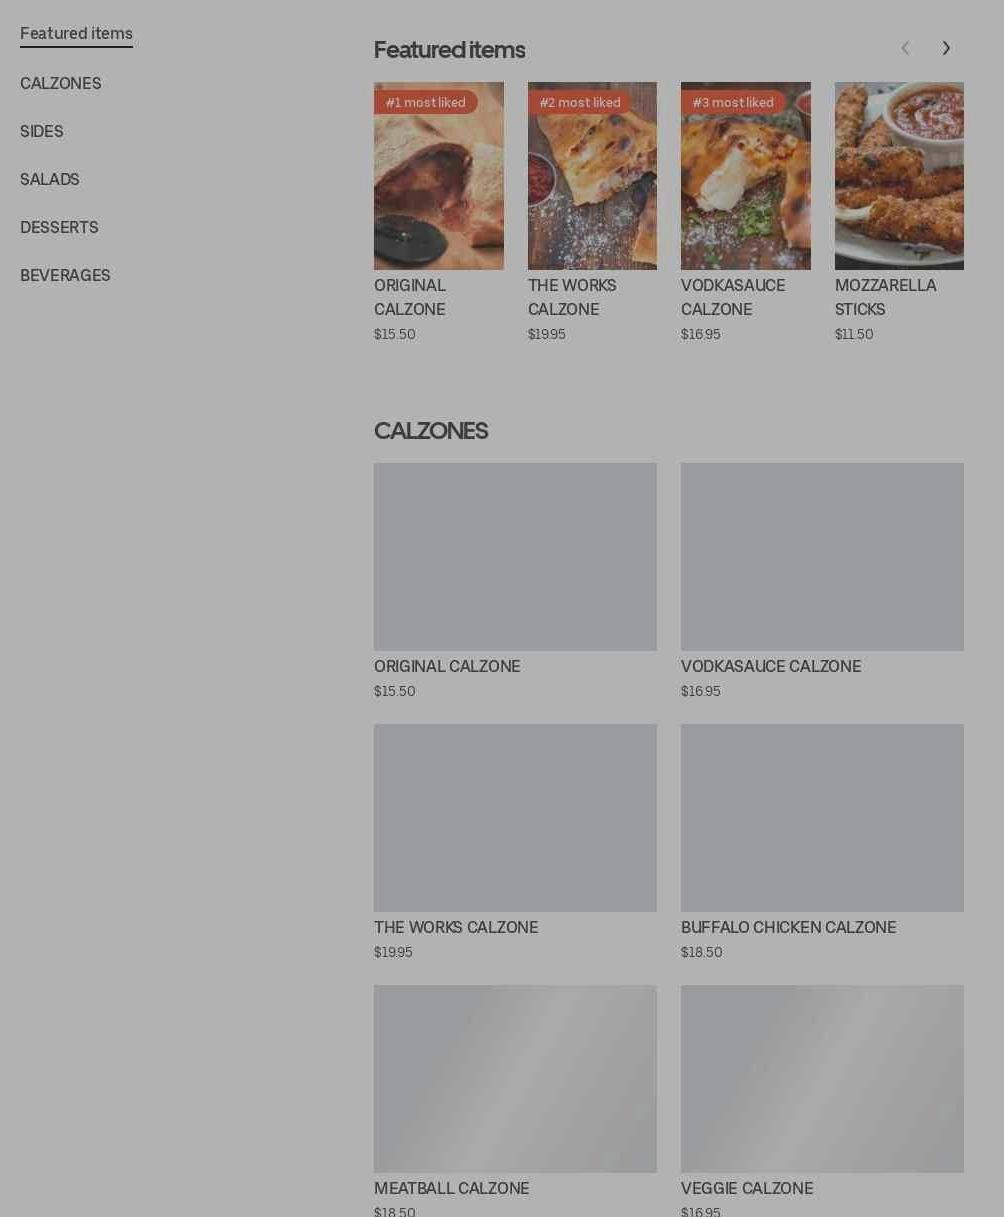The image size is (1004, 1217).
Task: Jump to the CALZONES menu section
Action: tap(61, 84)
